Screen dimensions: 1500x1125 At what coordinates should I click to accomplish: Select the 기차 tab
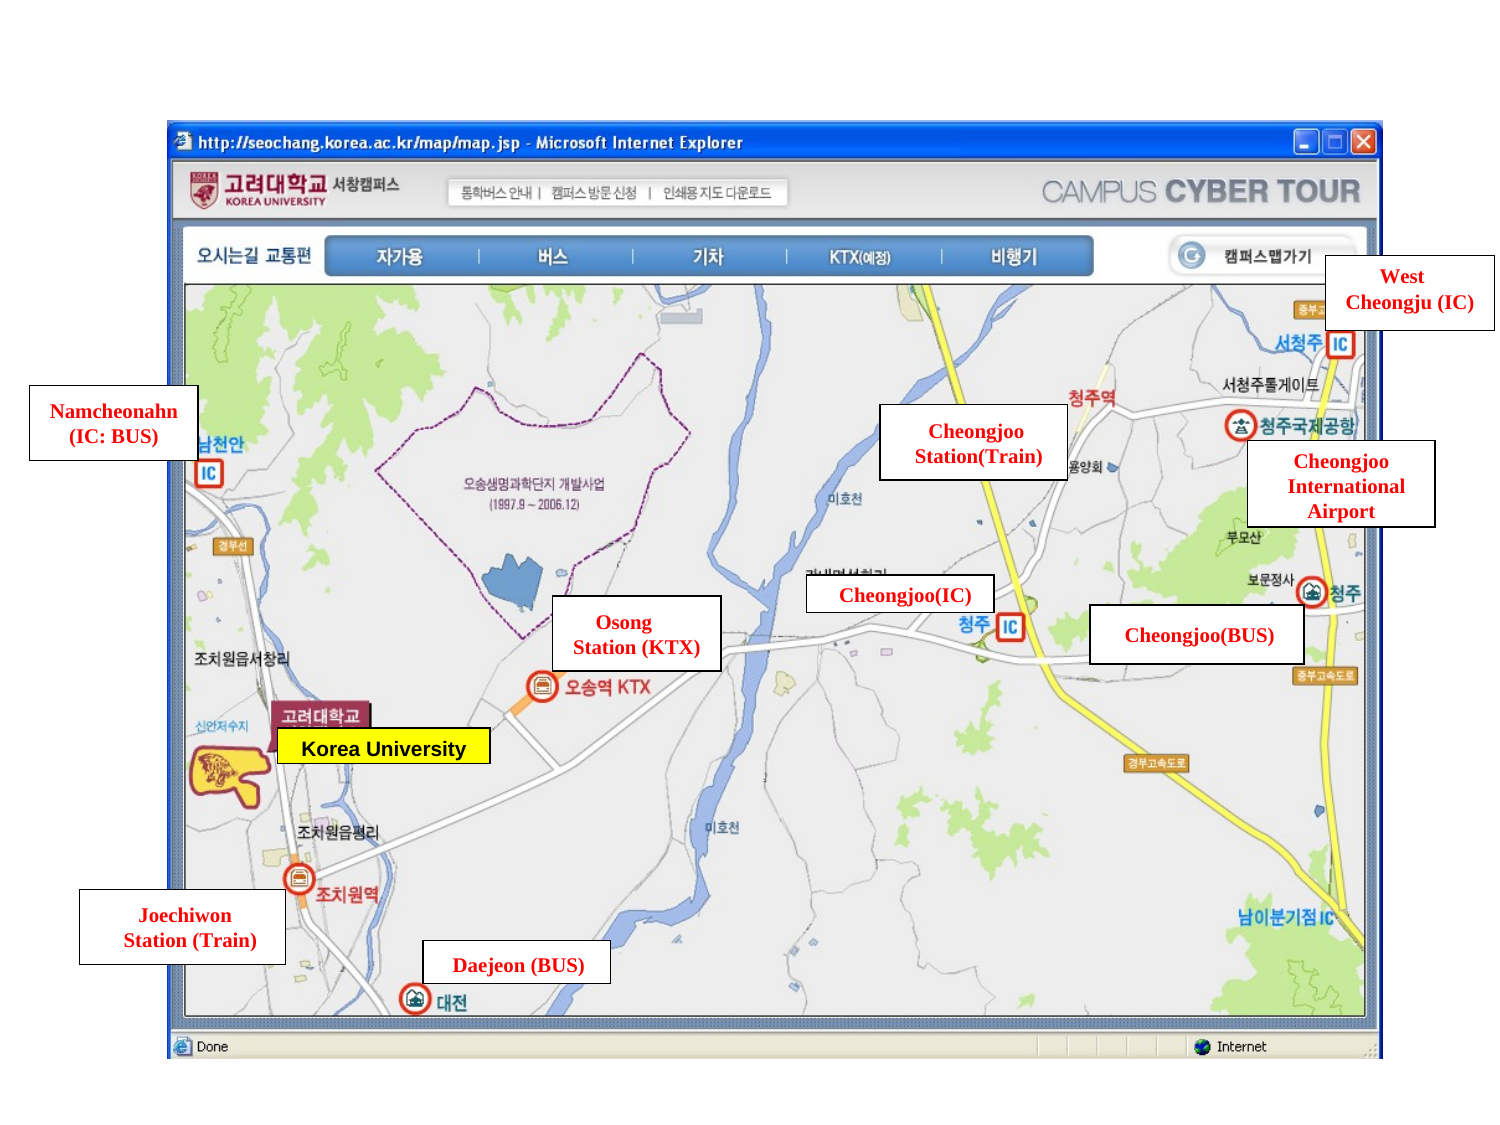(708, 257)
